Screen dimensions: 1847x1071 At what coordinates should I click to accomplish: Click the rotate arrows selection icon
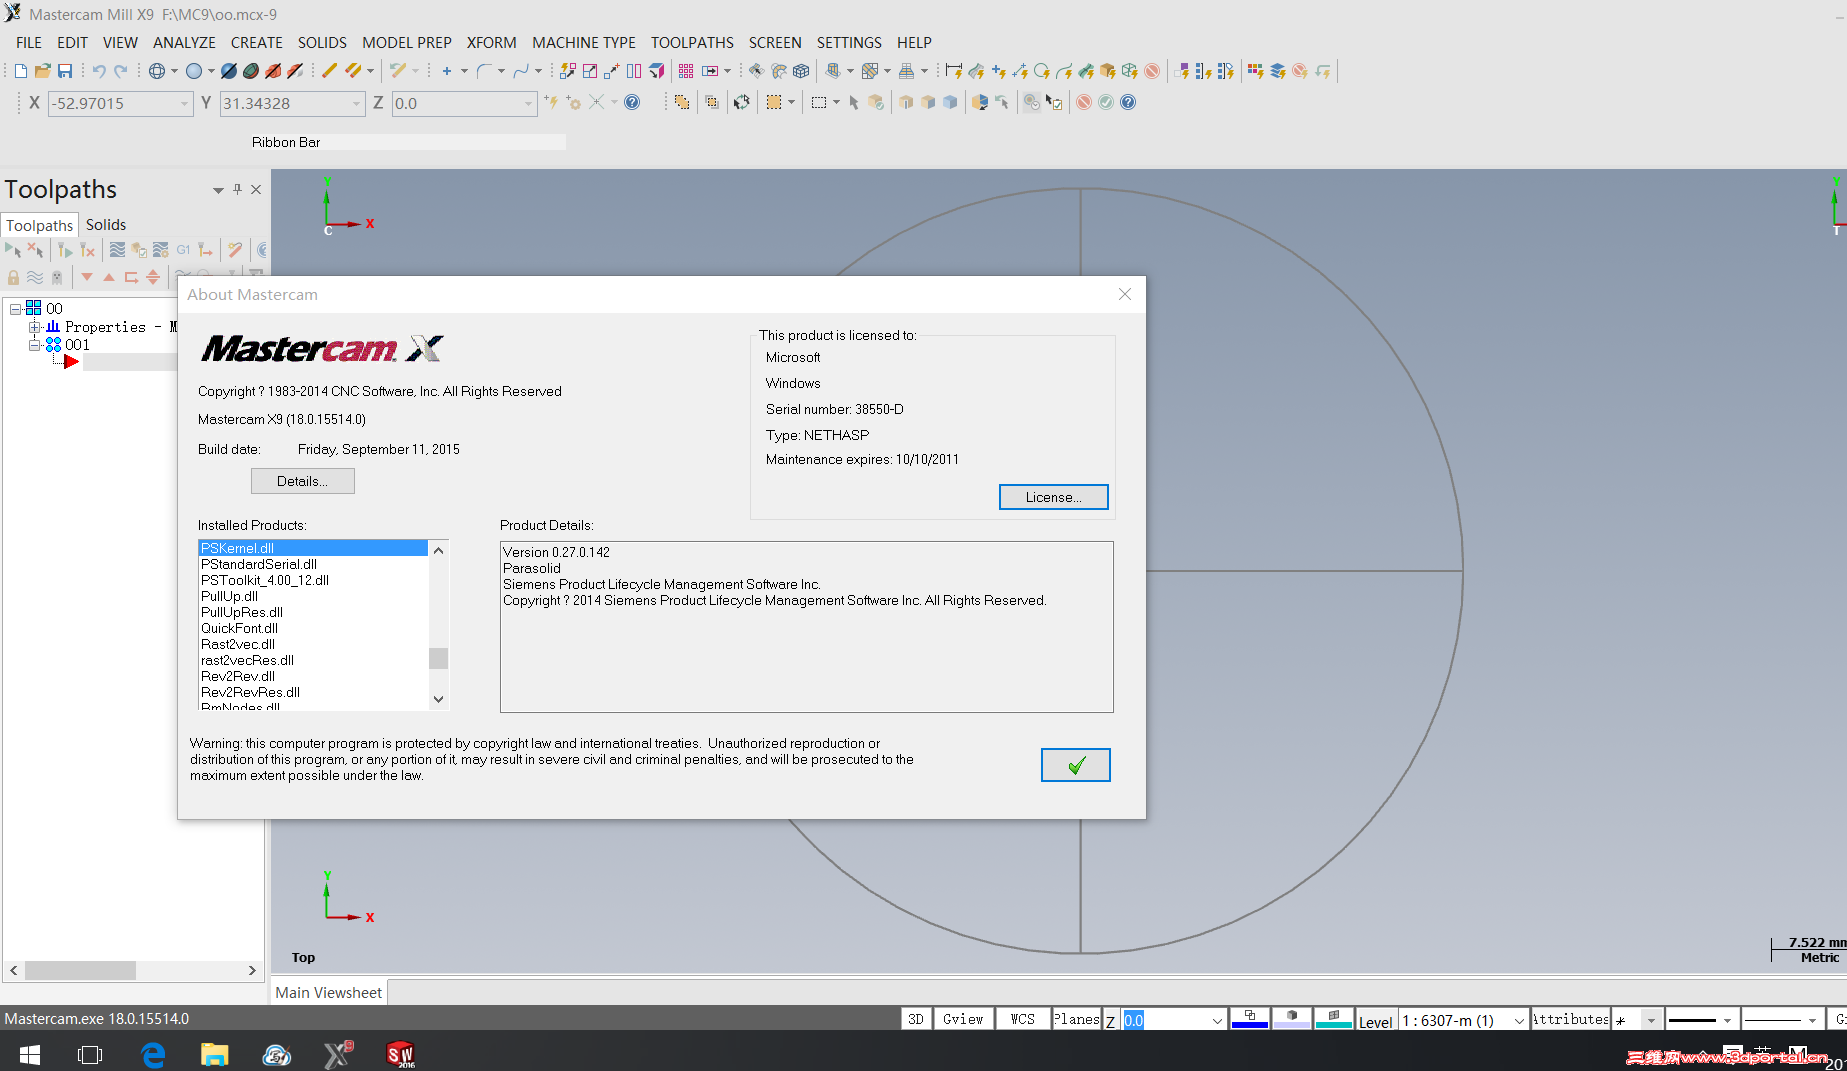[742, 102]
